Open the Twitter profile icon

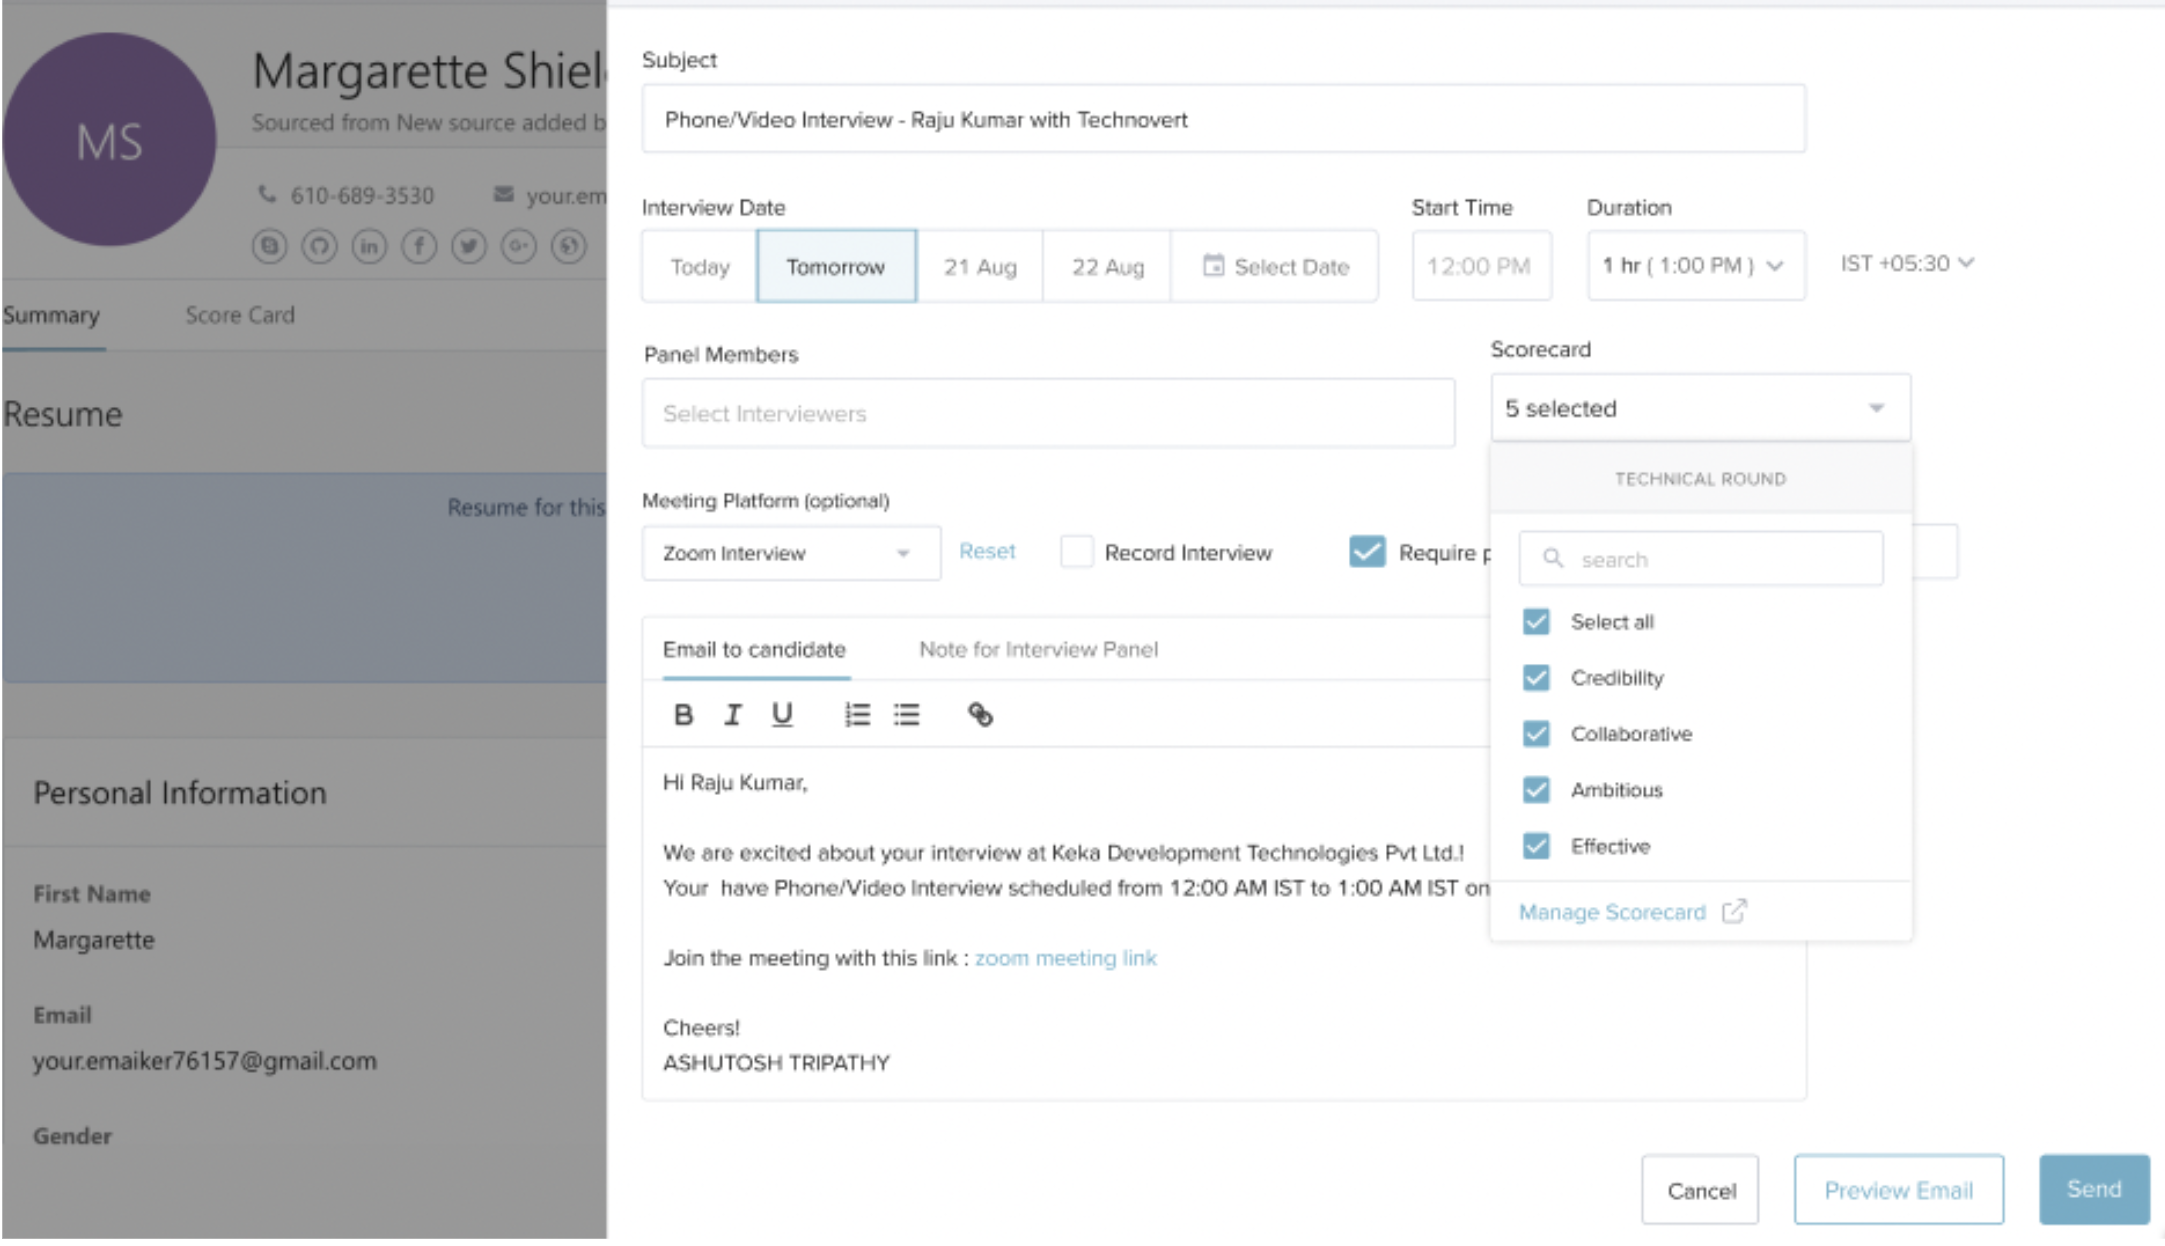tap(469, 246)
